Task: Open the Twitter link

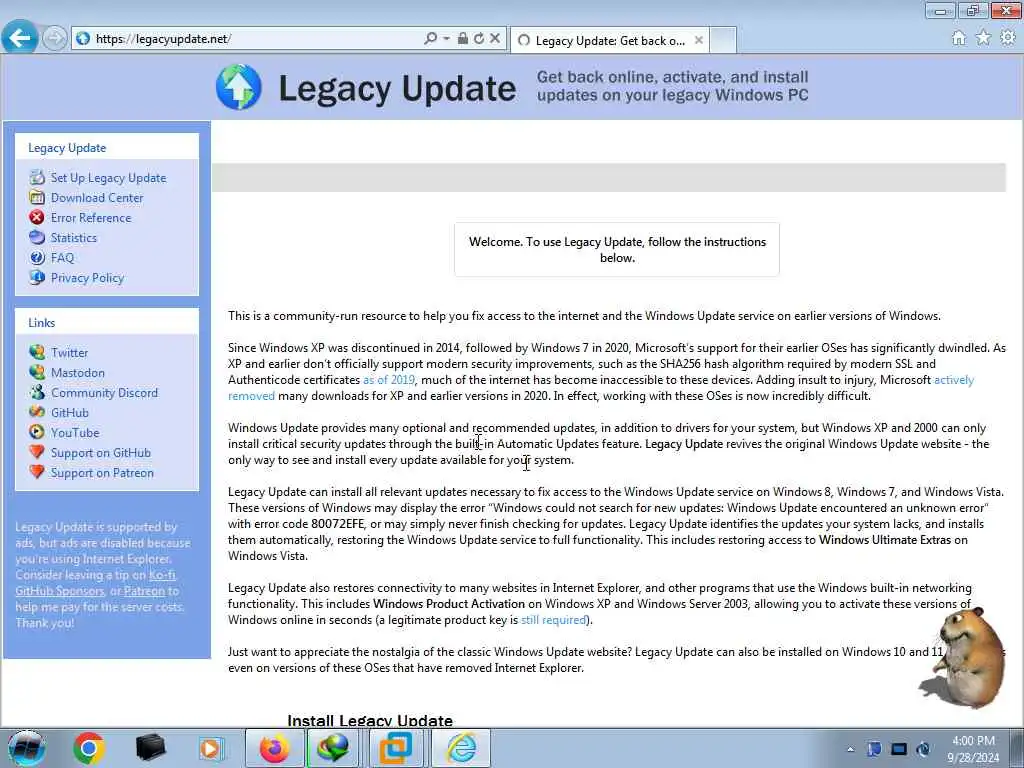Action: [69, 353]
